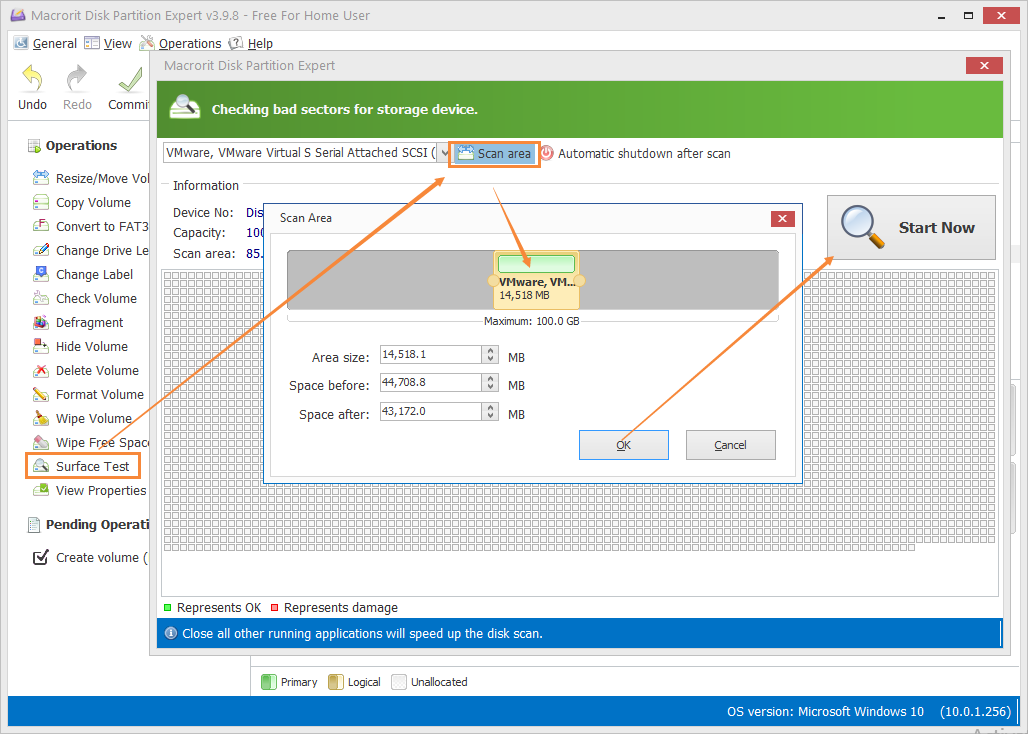This screenshot has height=734, width=1028.
Task: Click the Delete Volume red X icon
Action: click(x=41, y=370)
